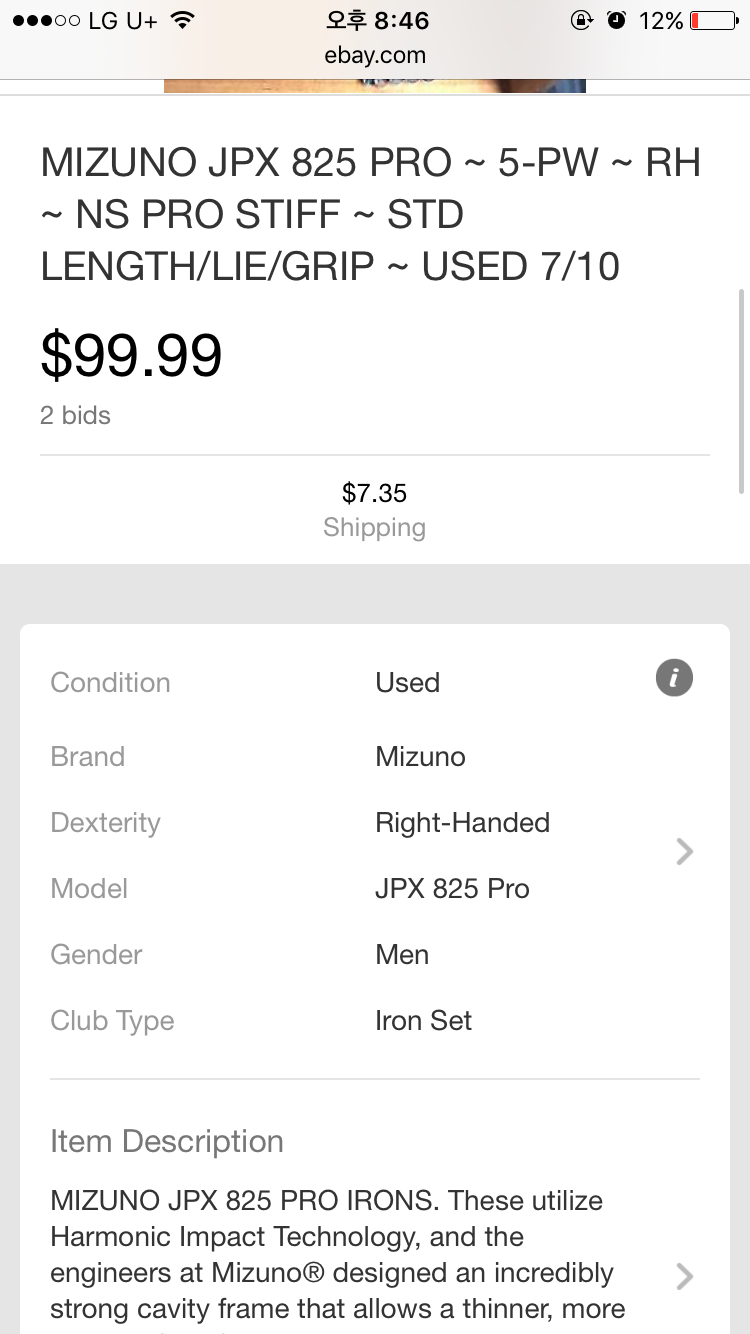This screenshot has height=1334, width=750.
Task: Tap the Item Description heading
Action: [167, 1141]
